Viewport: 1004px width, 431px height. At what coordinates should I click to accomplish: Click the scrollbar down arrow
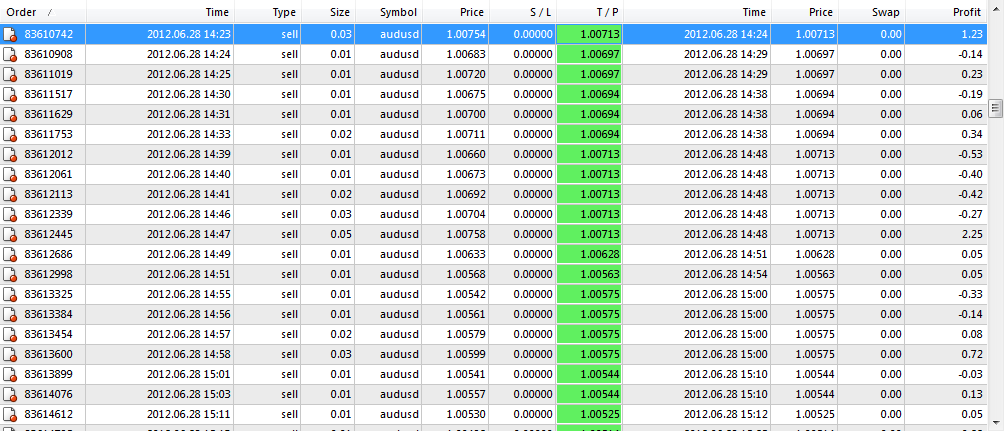996,422
